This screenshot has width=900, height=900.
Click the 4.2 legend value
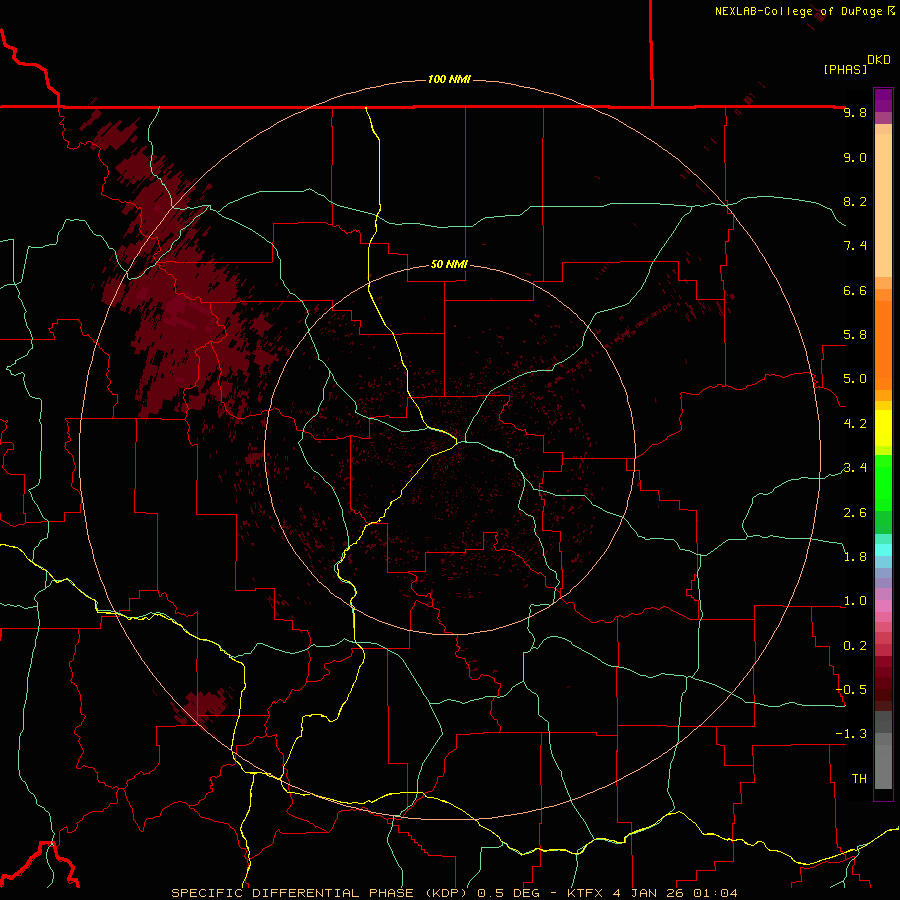pyautogui.click(x=855, y=424)
